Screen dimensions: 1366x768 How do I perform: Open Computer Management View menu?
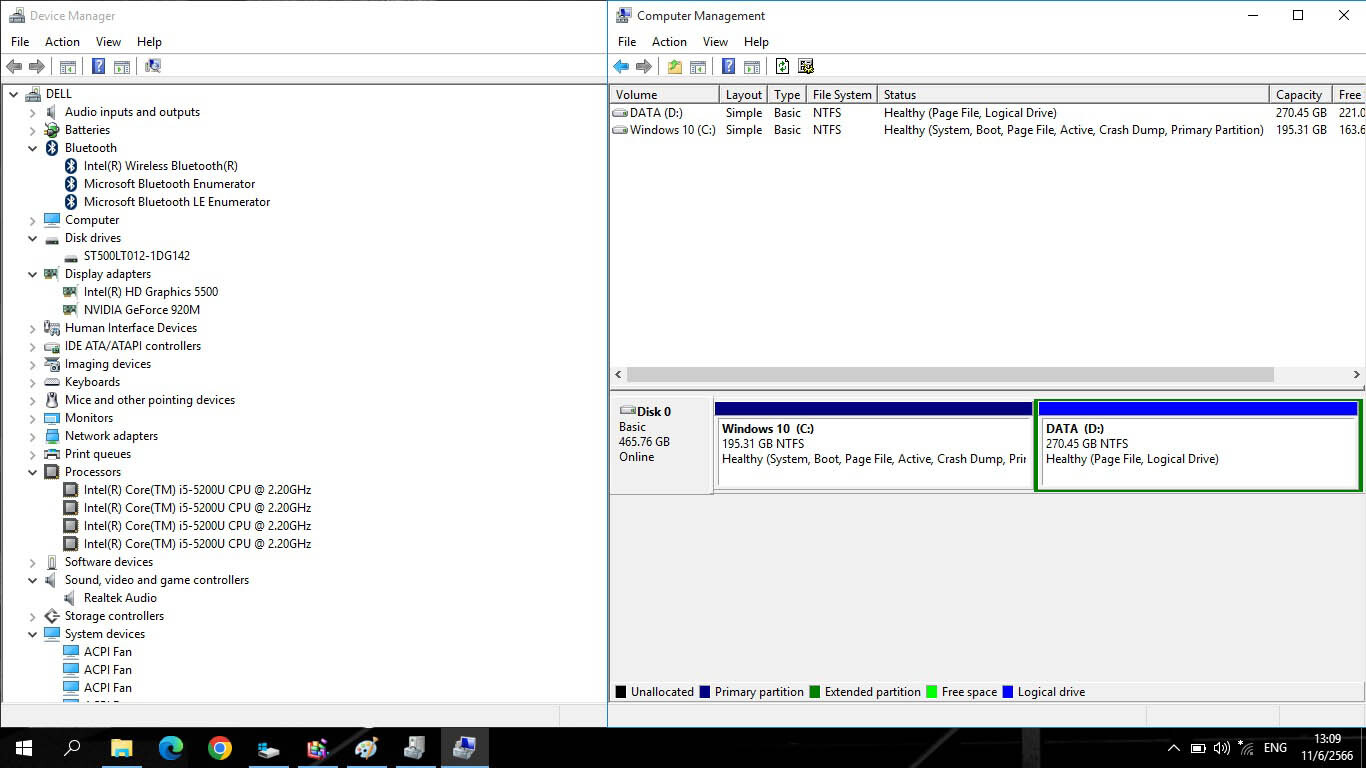tap(715, 42)
